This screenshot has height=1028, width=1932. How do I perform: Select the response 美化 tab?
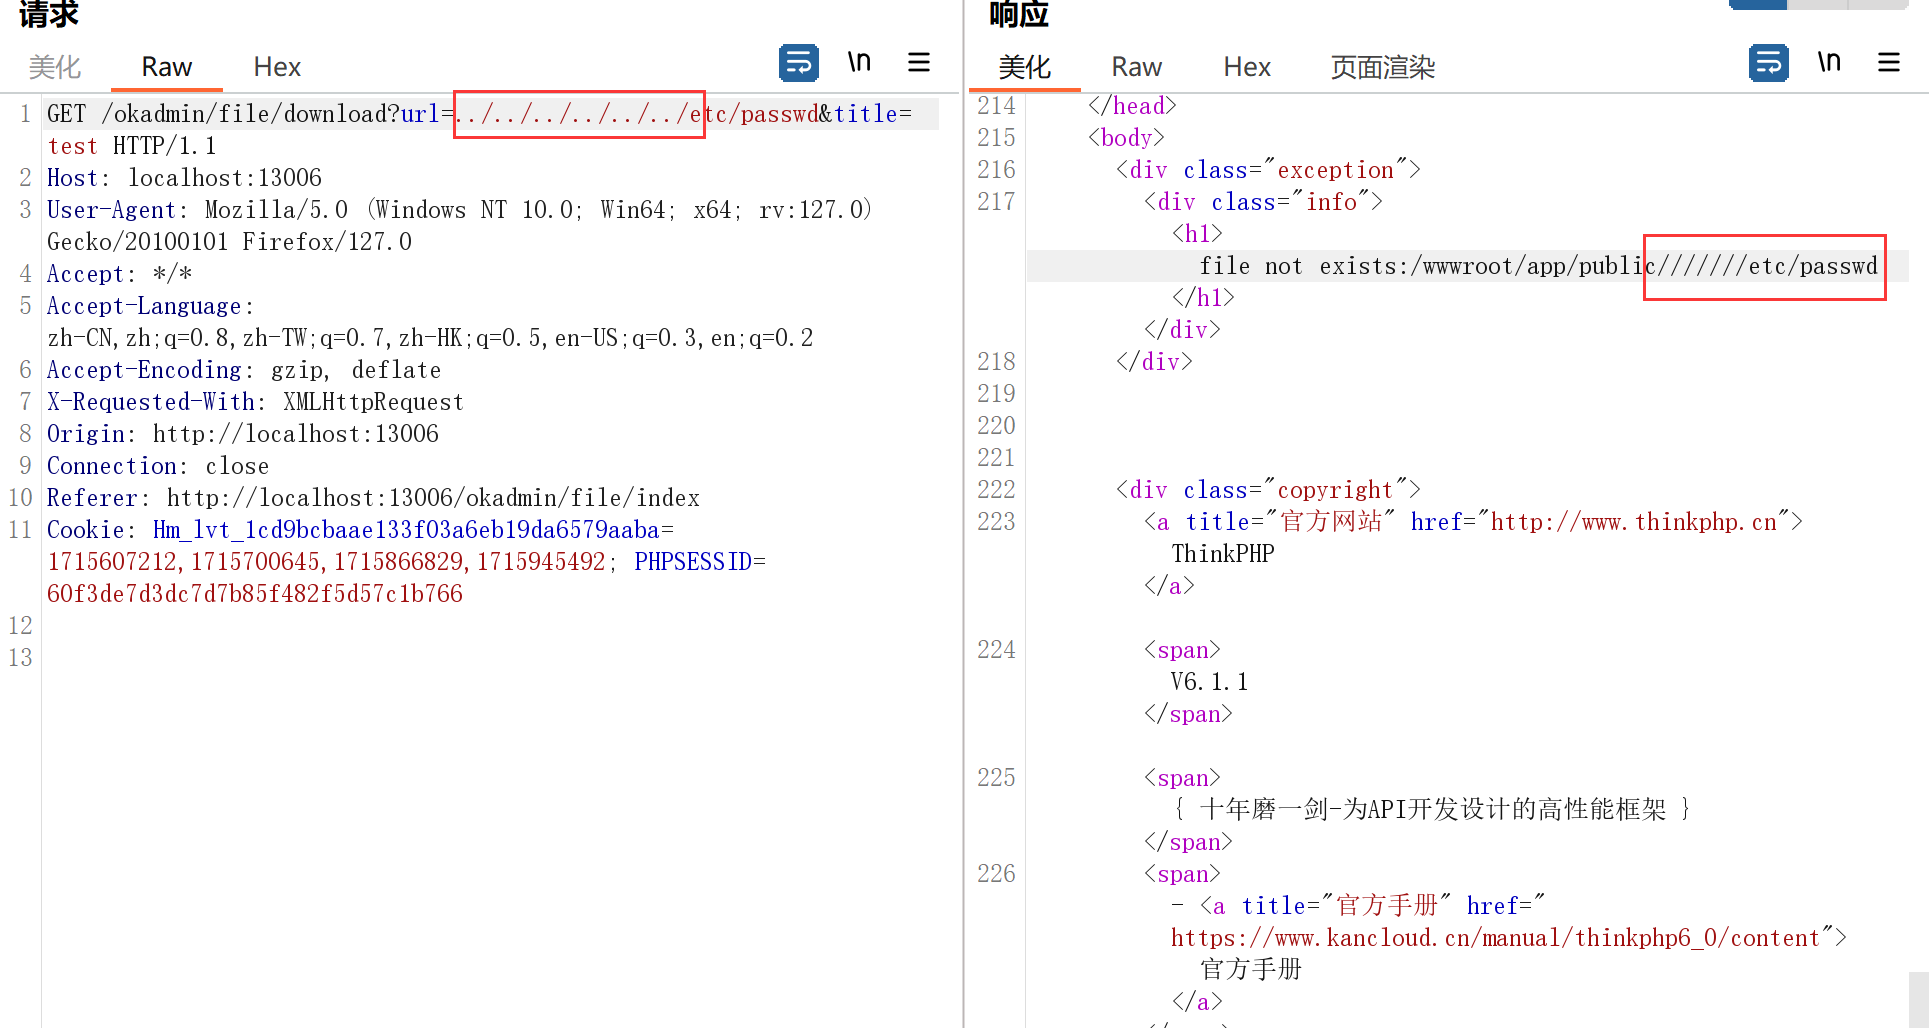coord(1025,67)
